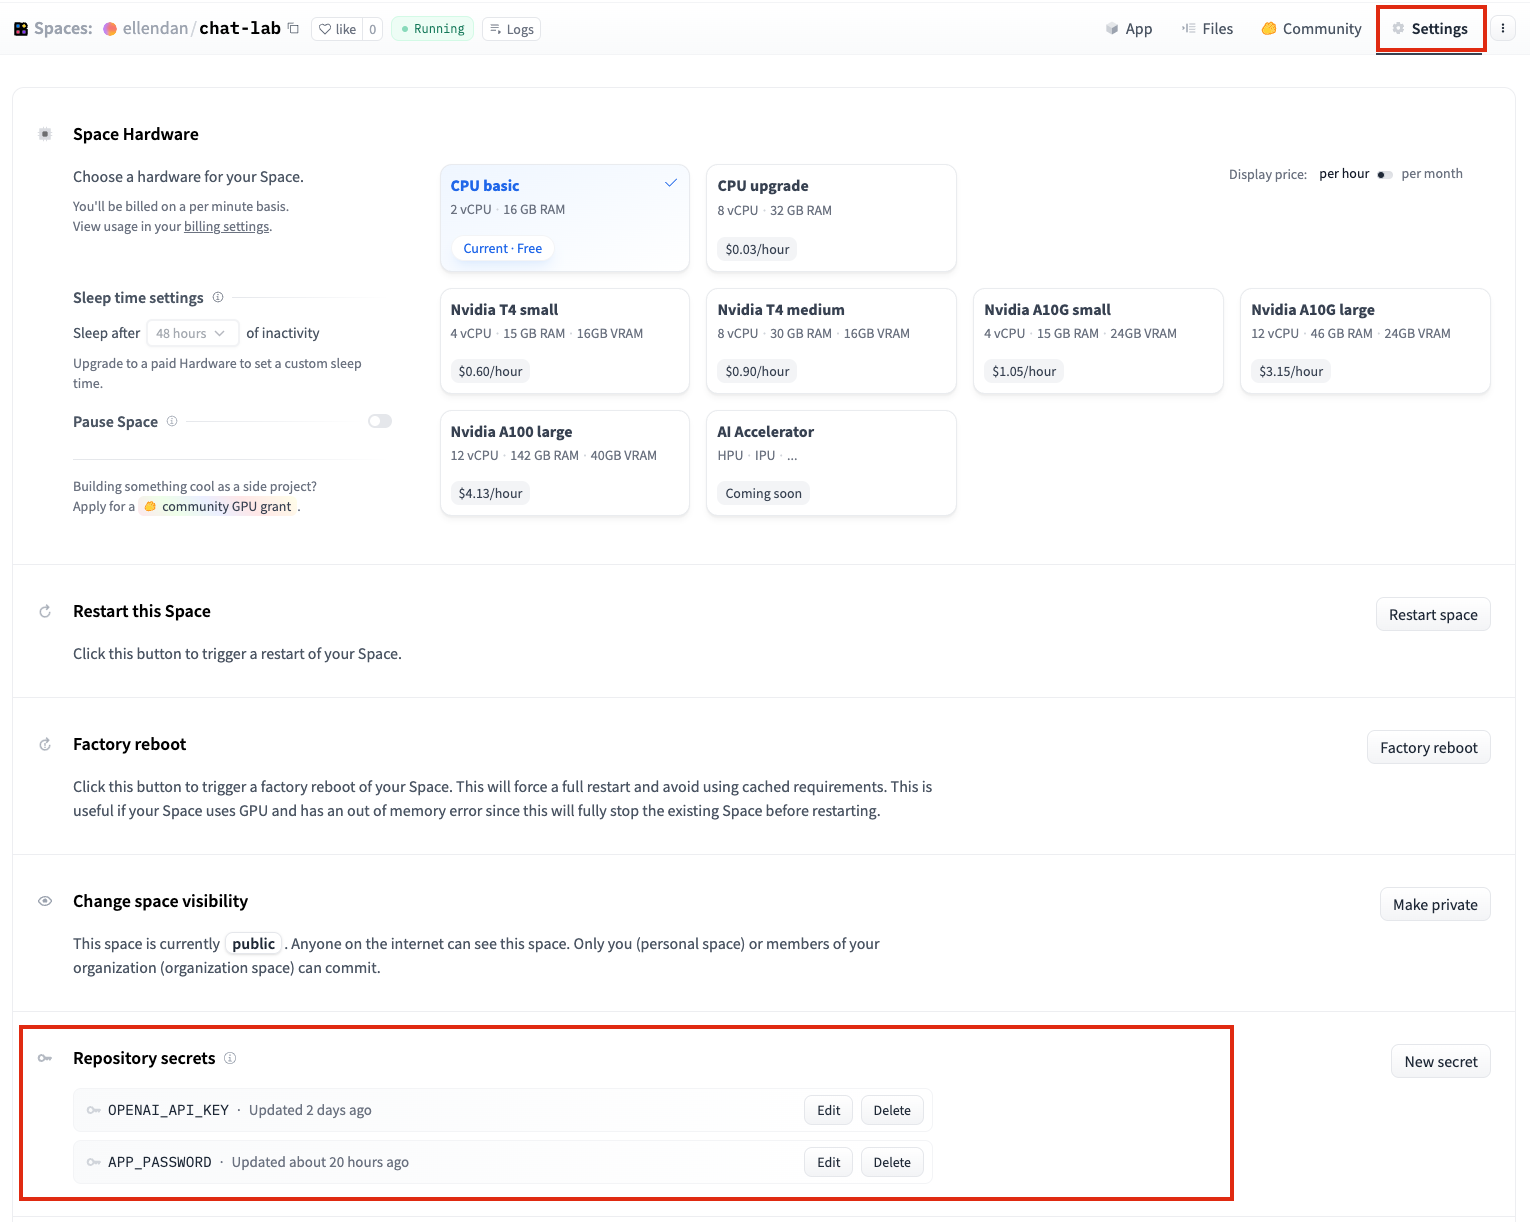Click the ellendan user avatar icon
The width and height of the screenshot is (1530, 1222).
(x=110, y=29)
